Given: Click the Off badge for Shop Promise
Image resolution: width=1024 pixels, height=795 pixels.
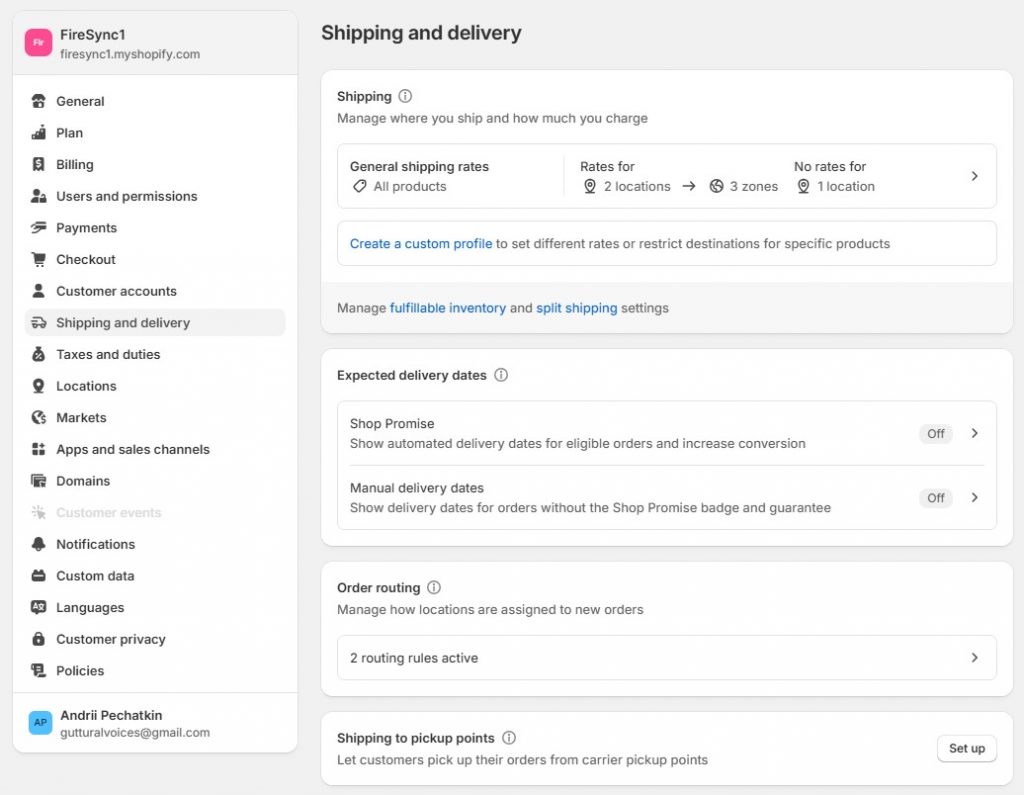Looking at the screenshot, I should pos(935,433).
